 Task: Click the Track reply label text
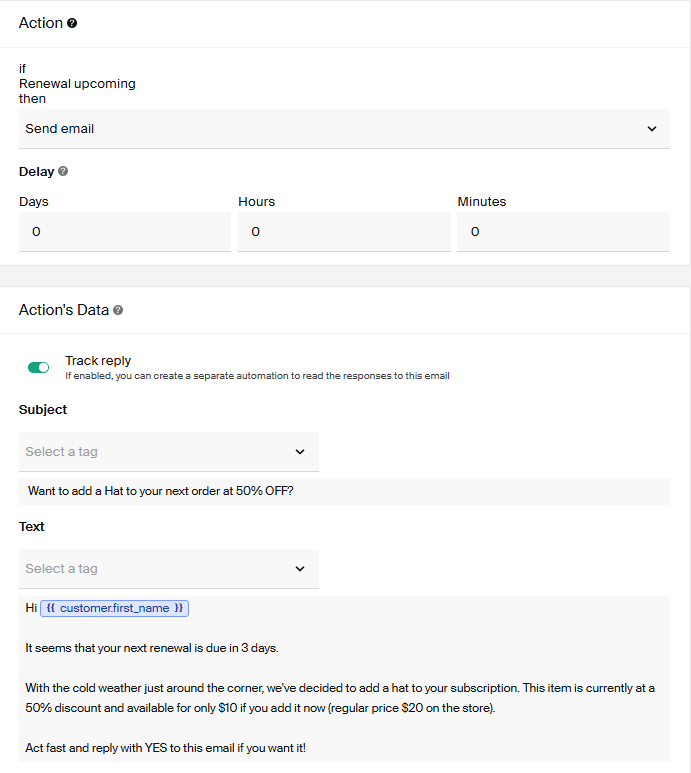pos(98,360)
